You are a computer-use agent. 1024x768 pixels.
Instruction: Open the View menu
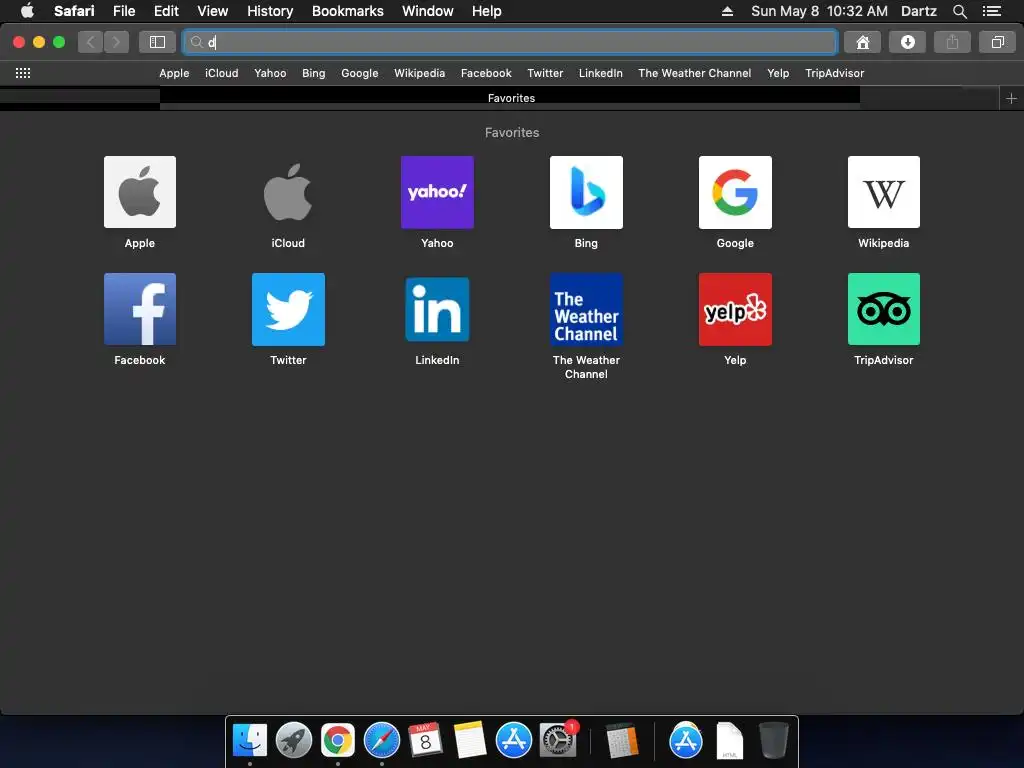click(213, 11)
